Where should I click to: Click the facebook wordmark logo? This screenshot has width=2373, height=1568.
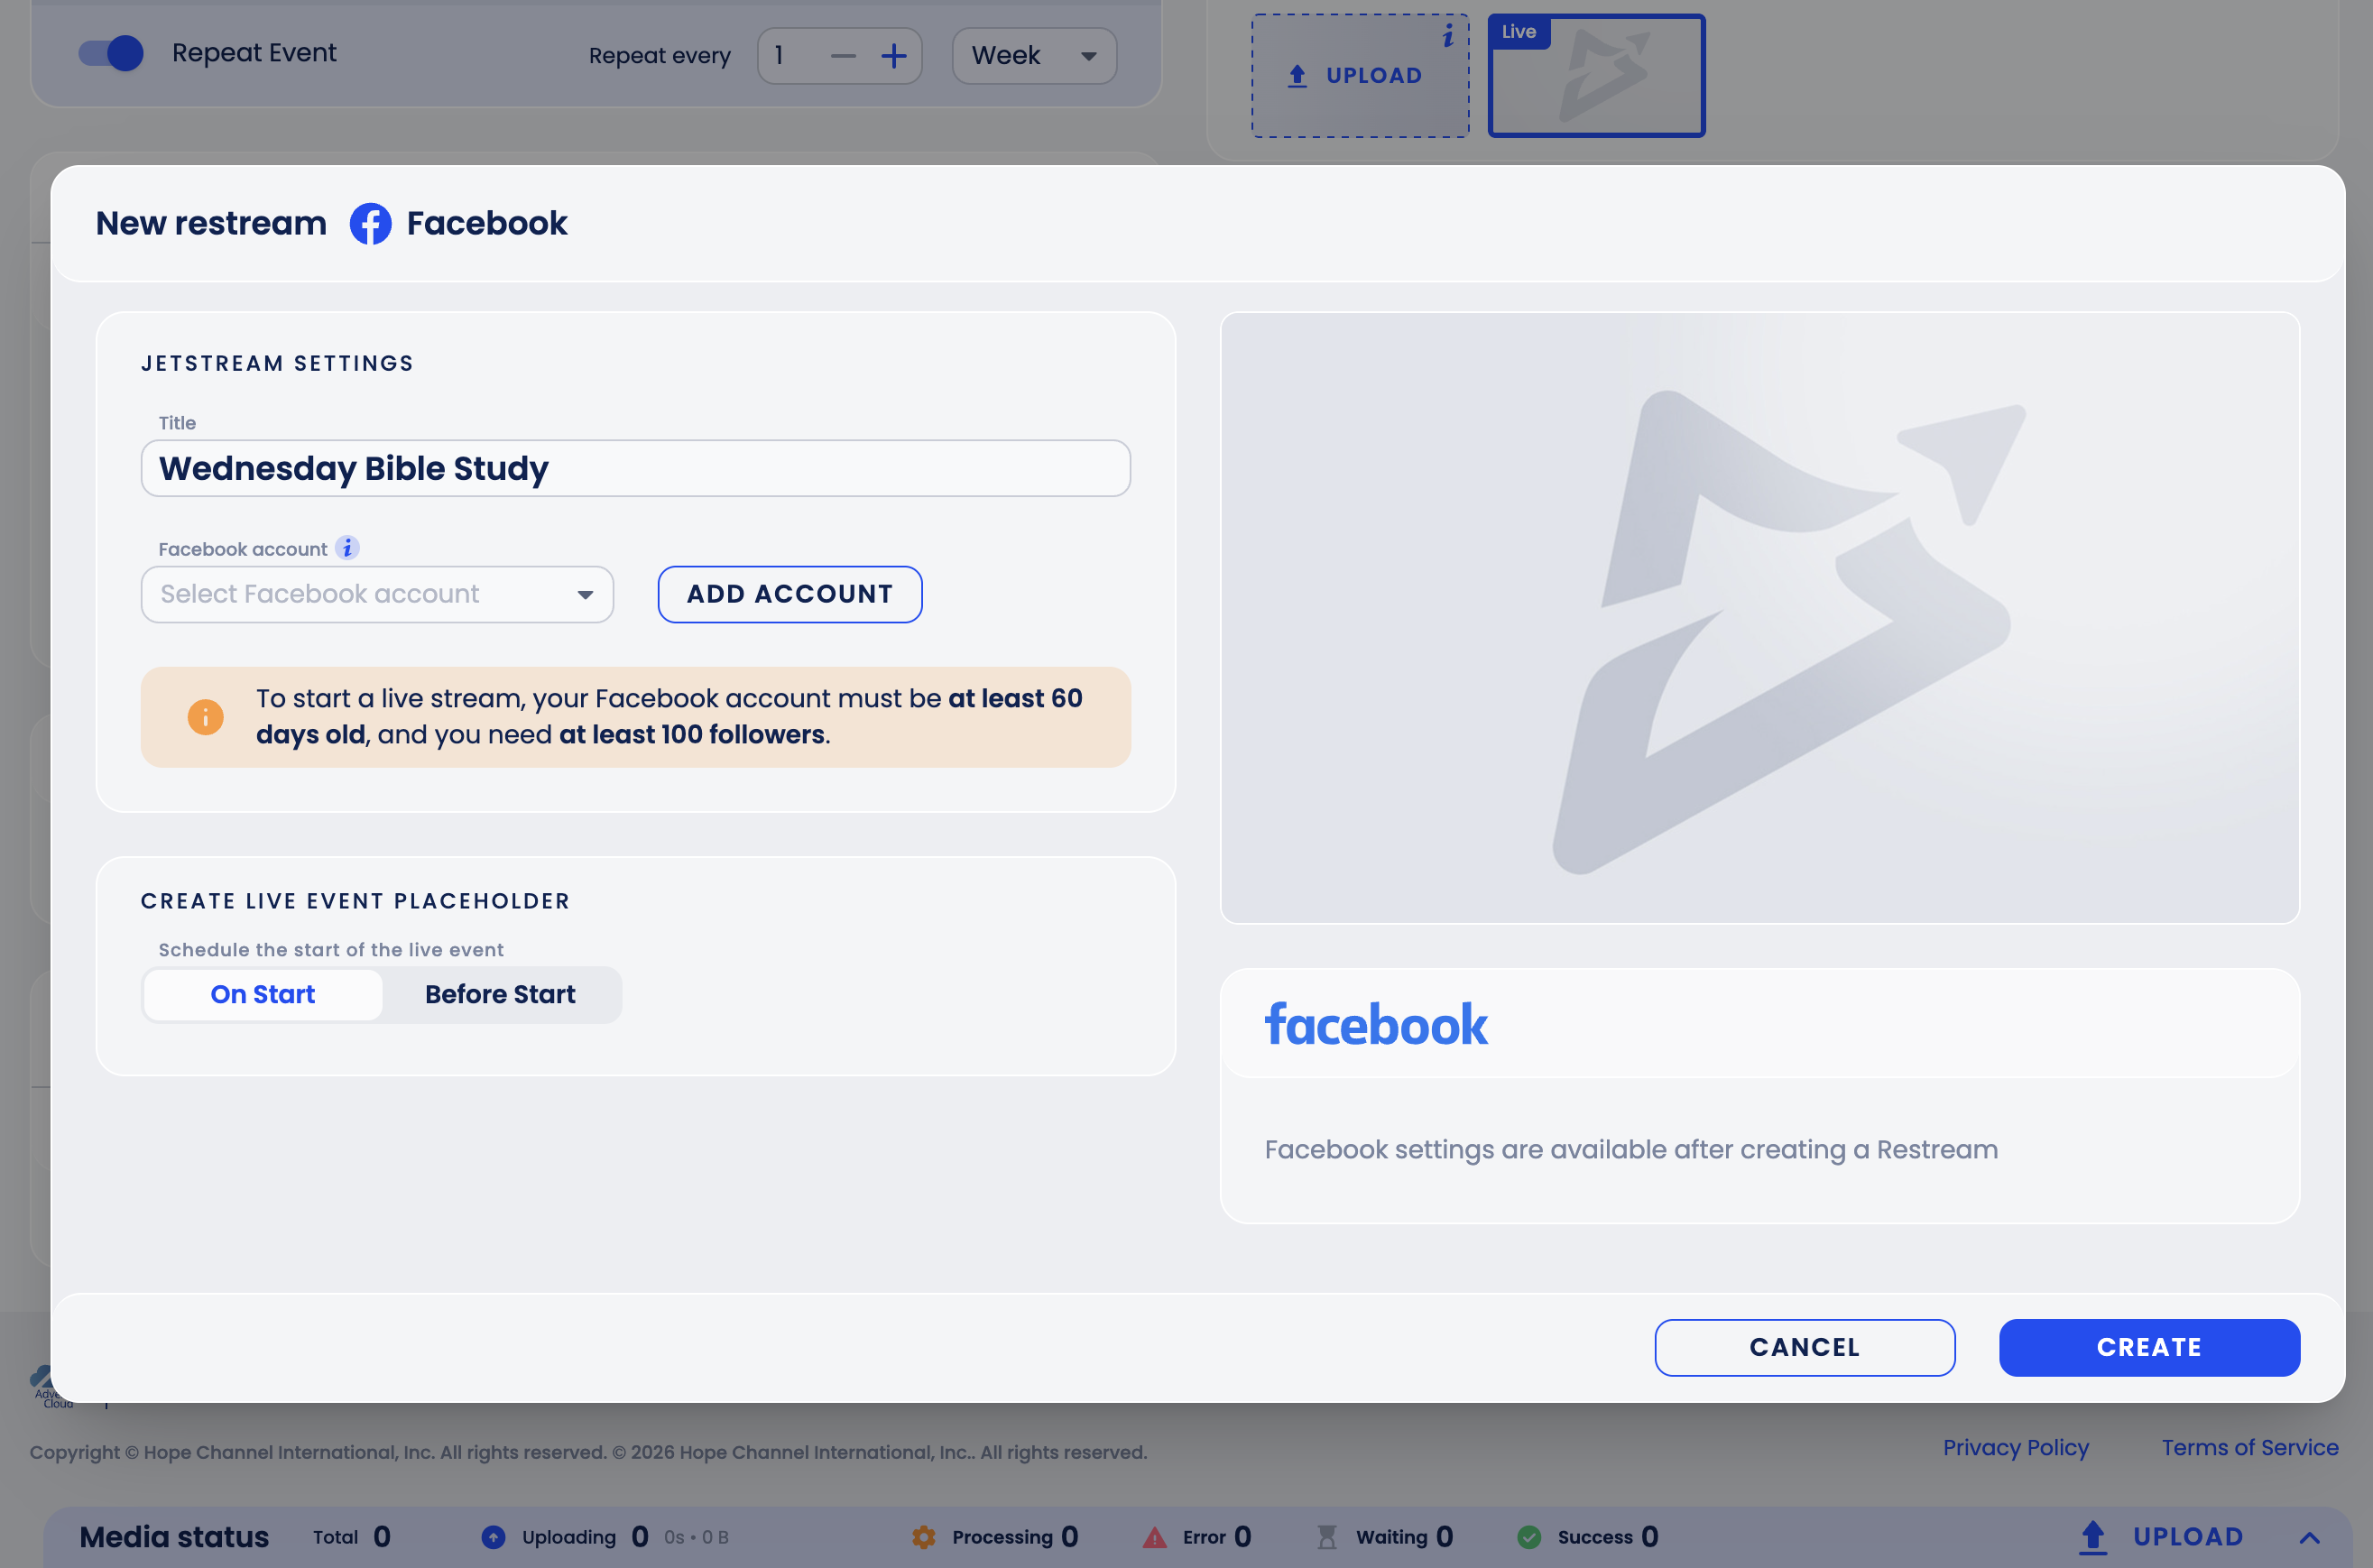point(1375,1025)
